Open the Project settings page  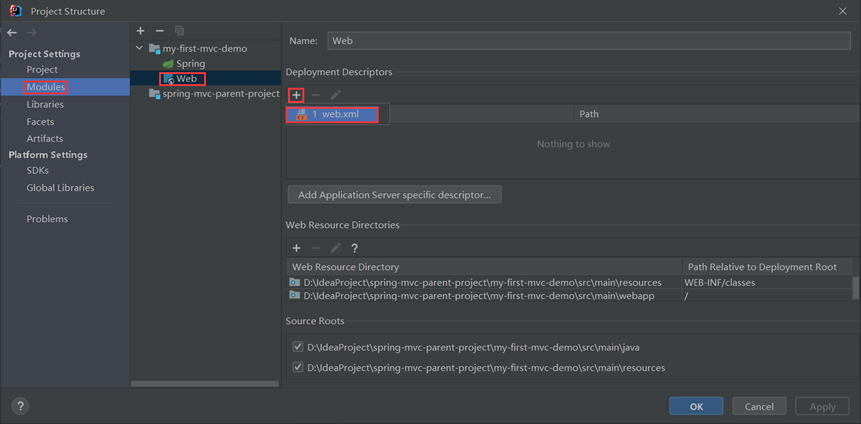[42, 69]
